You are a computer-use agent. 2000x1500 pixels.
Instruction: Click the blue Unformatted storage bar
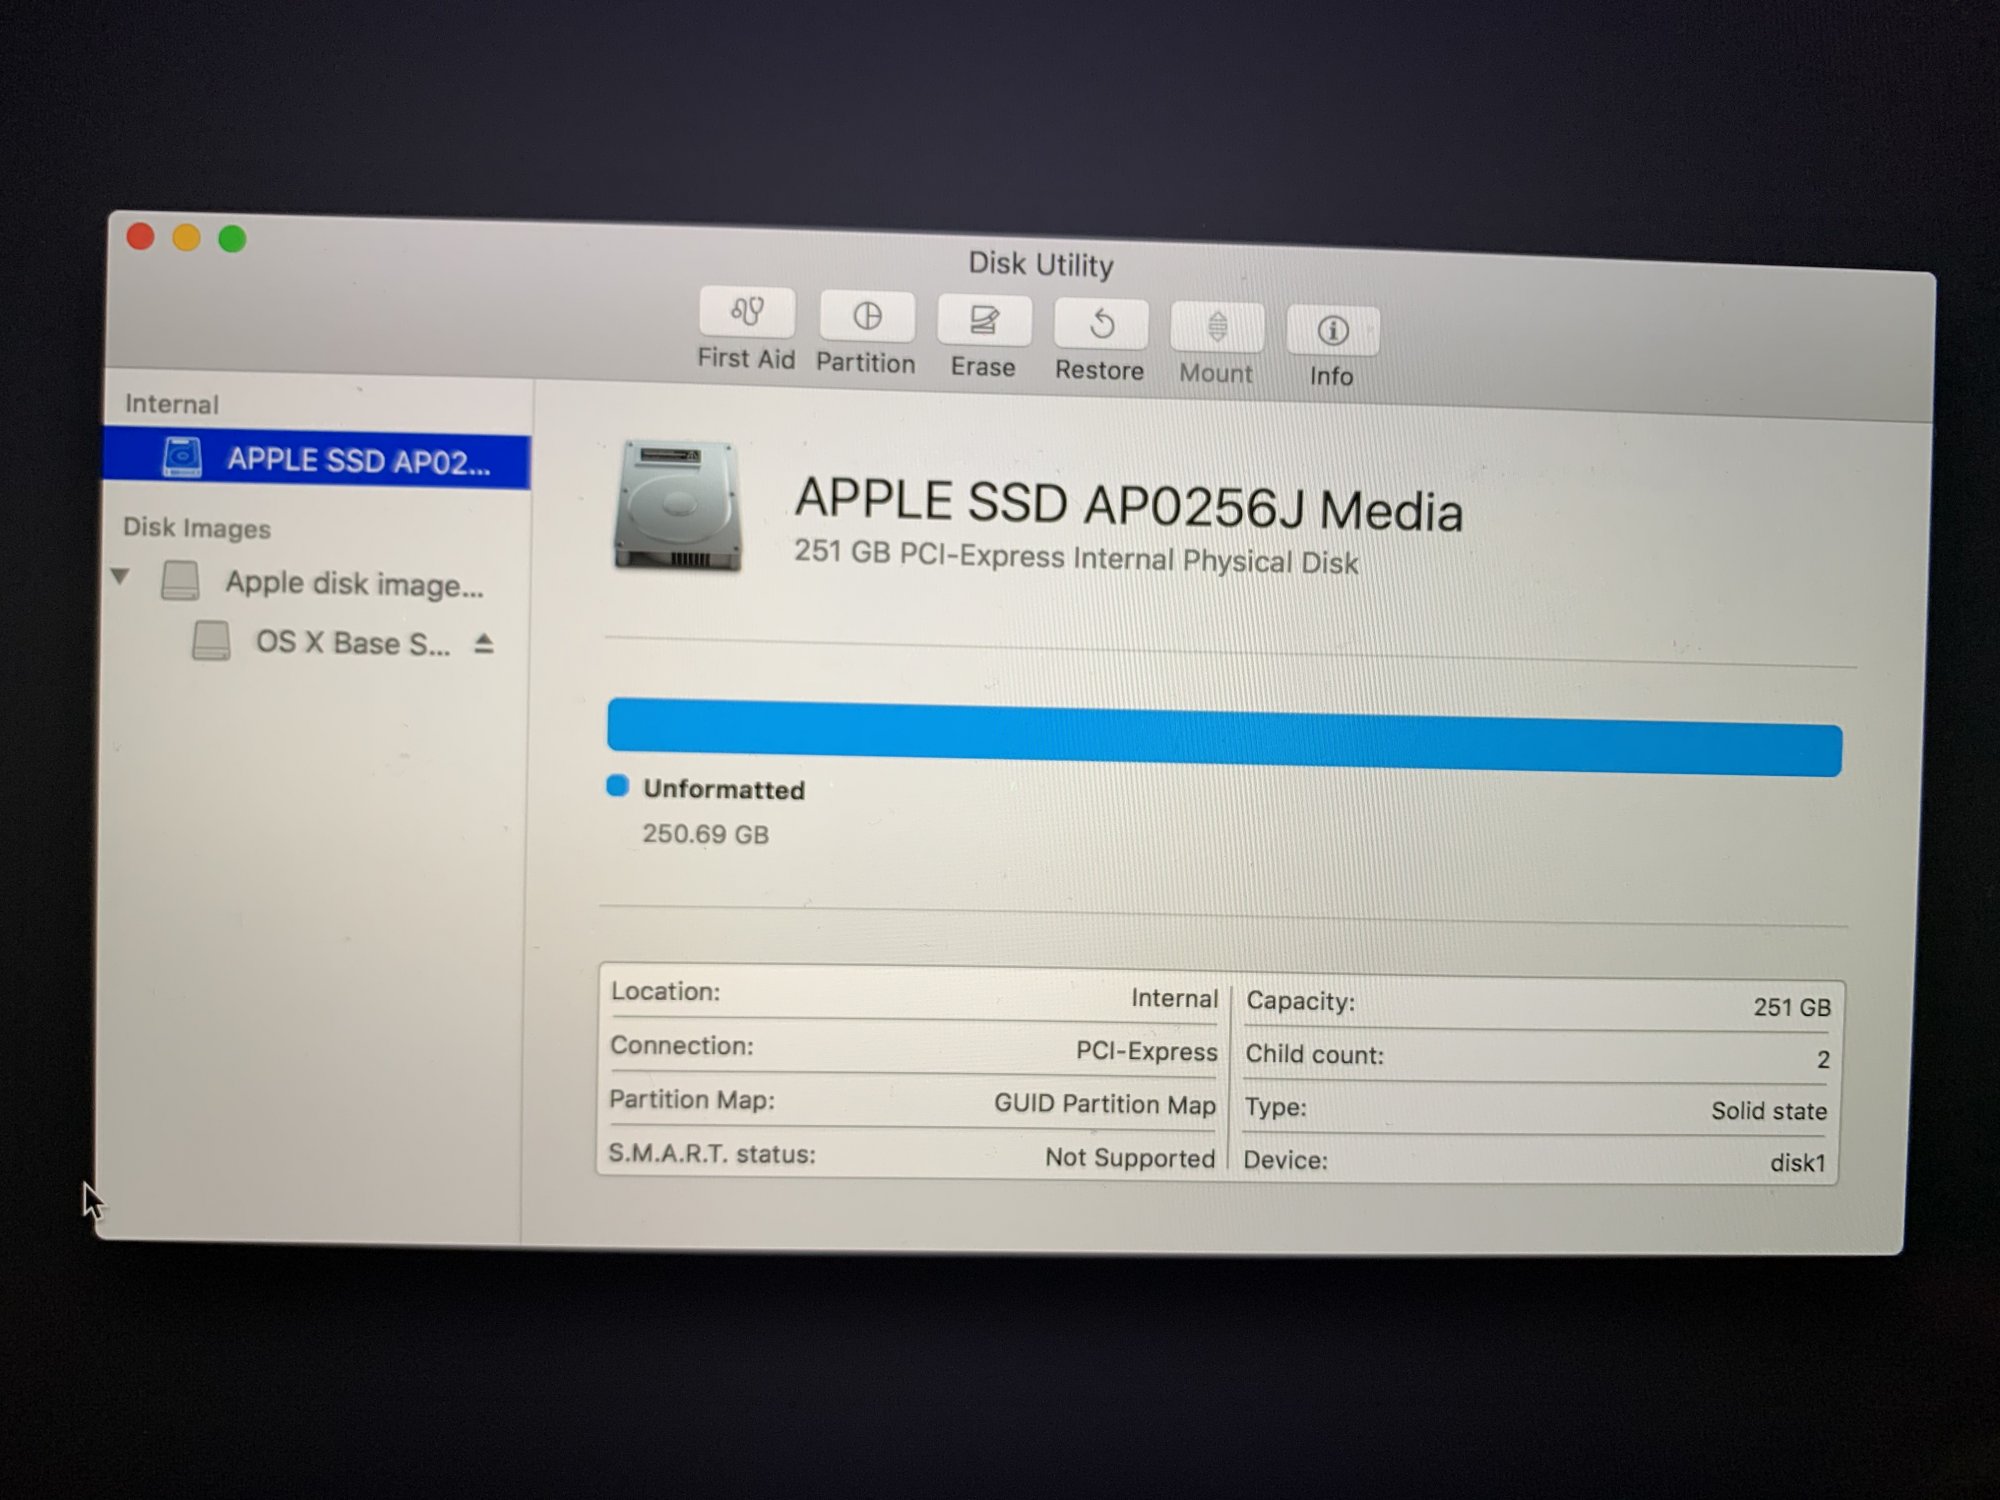click(x=1223, y=738)
